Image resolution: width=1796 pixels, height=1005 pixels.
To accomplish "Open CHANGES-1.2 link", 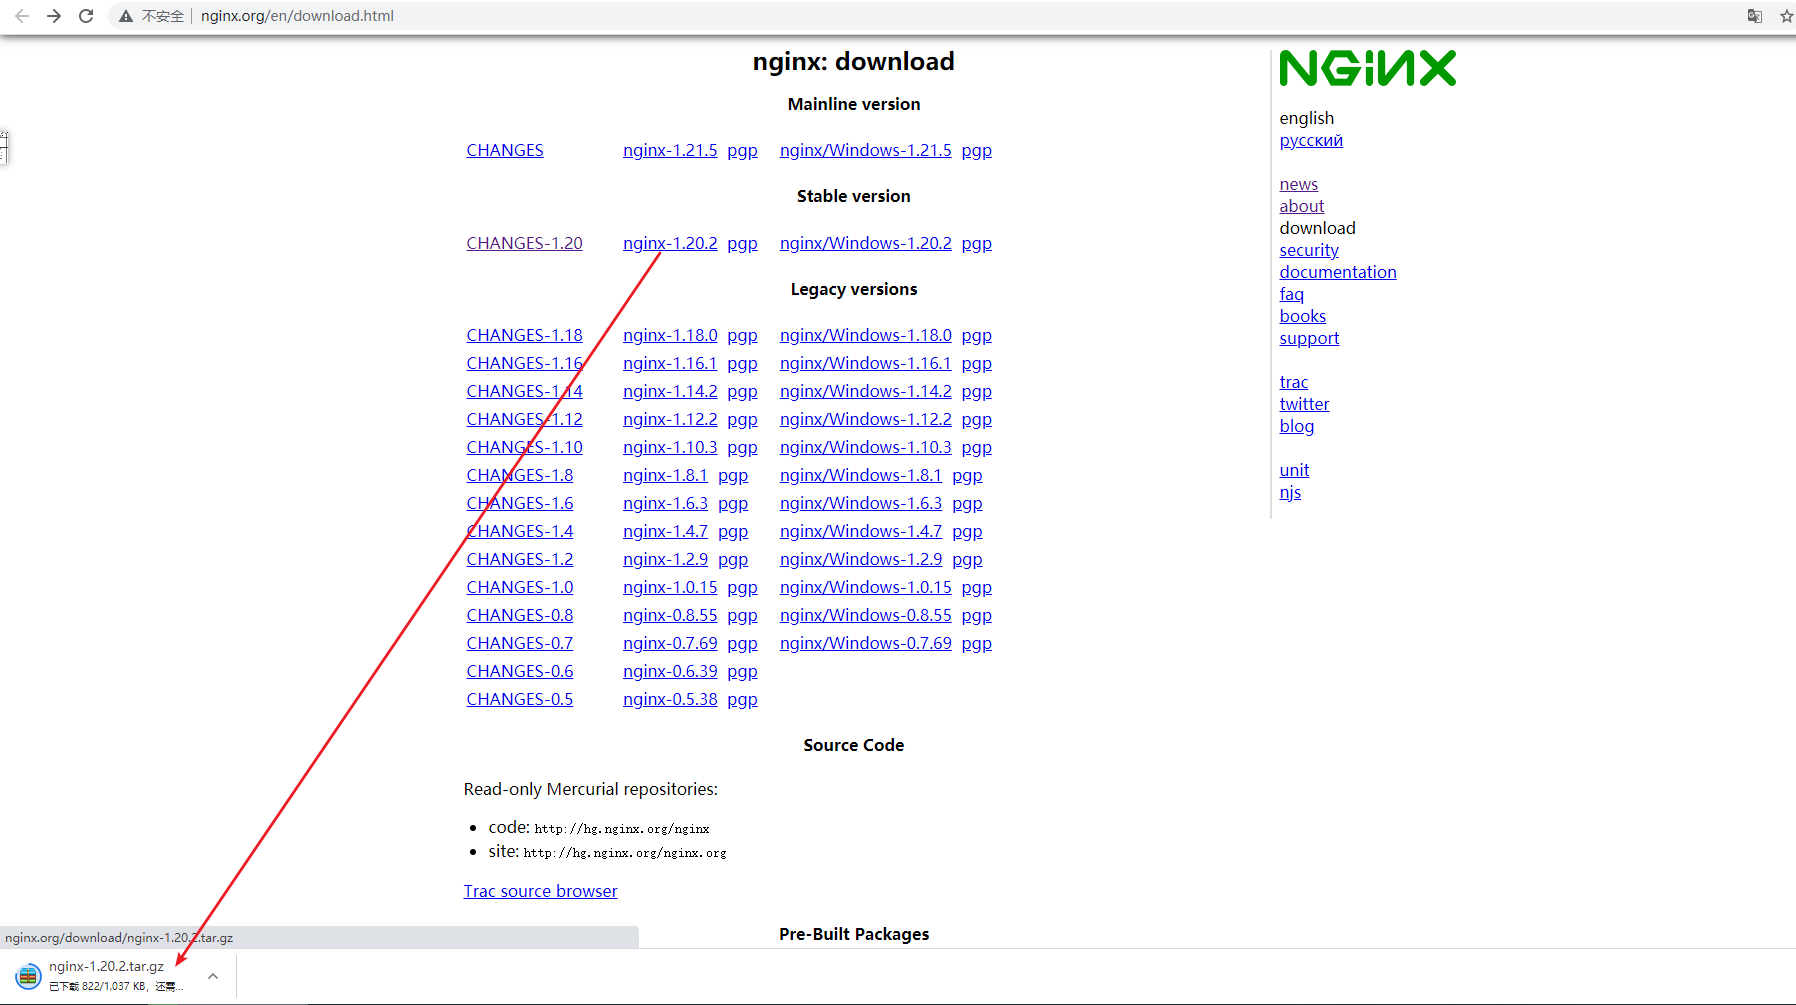I will click(x=520, y=559).
